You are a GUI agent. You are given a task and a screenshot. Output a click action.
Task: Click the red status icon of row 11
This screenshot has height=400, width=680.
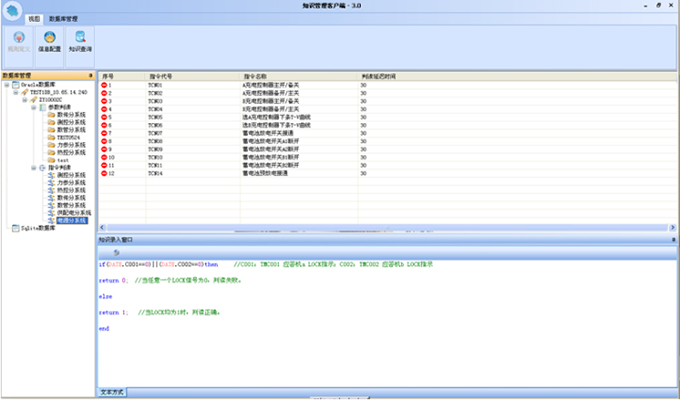point(104,165)
